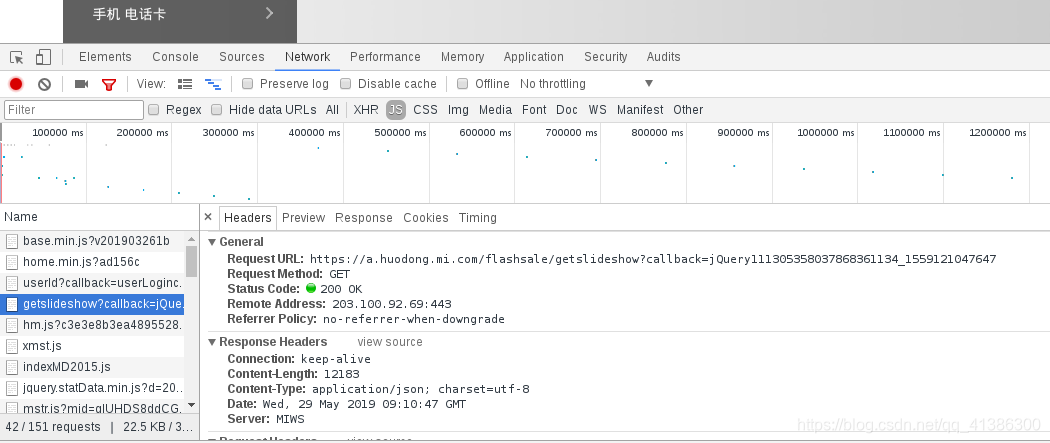Click into the Filter text field
Screen dimensions: 1050x443
[74, 110]
